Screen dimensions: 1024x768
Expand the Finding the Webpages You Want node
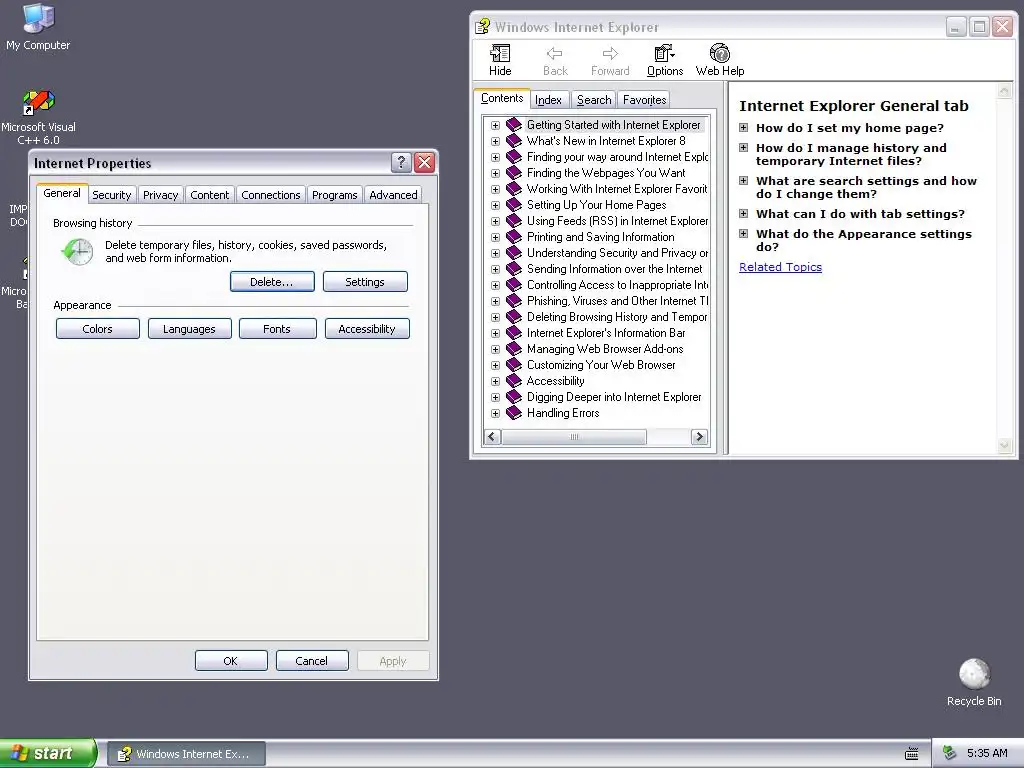pyautogui.click(x=495, y=173)
